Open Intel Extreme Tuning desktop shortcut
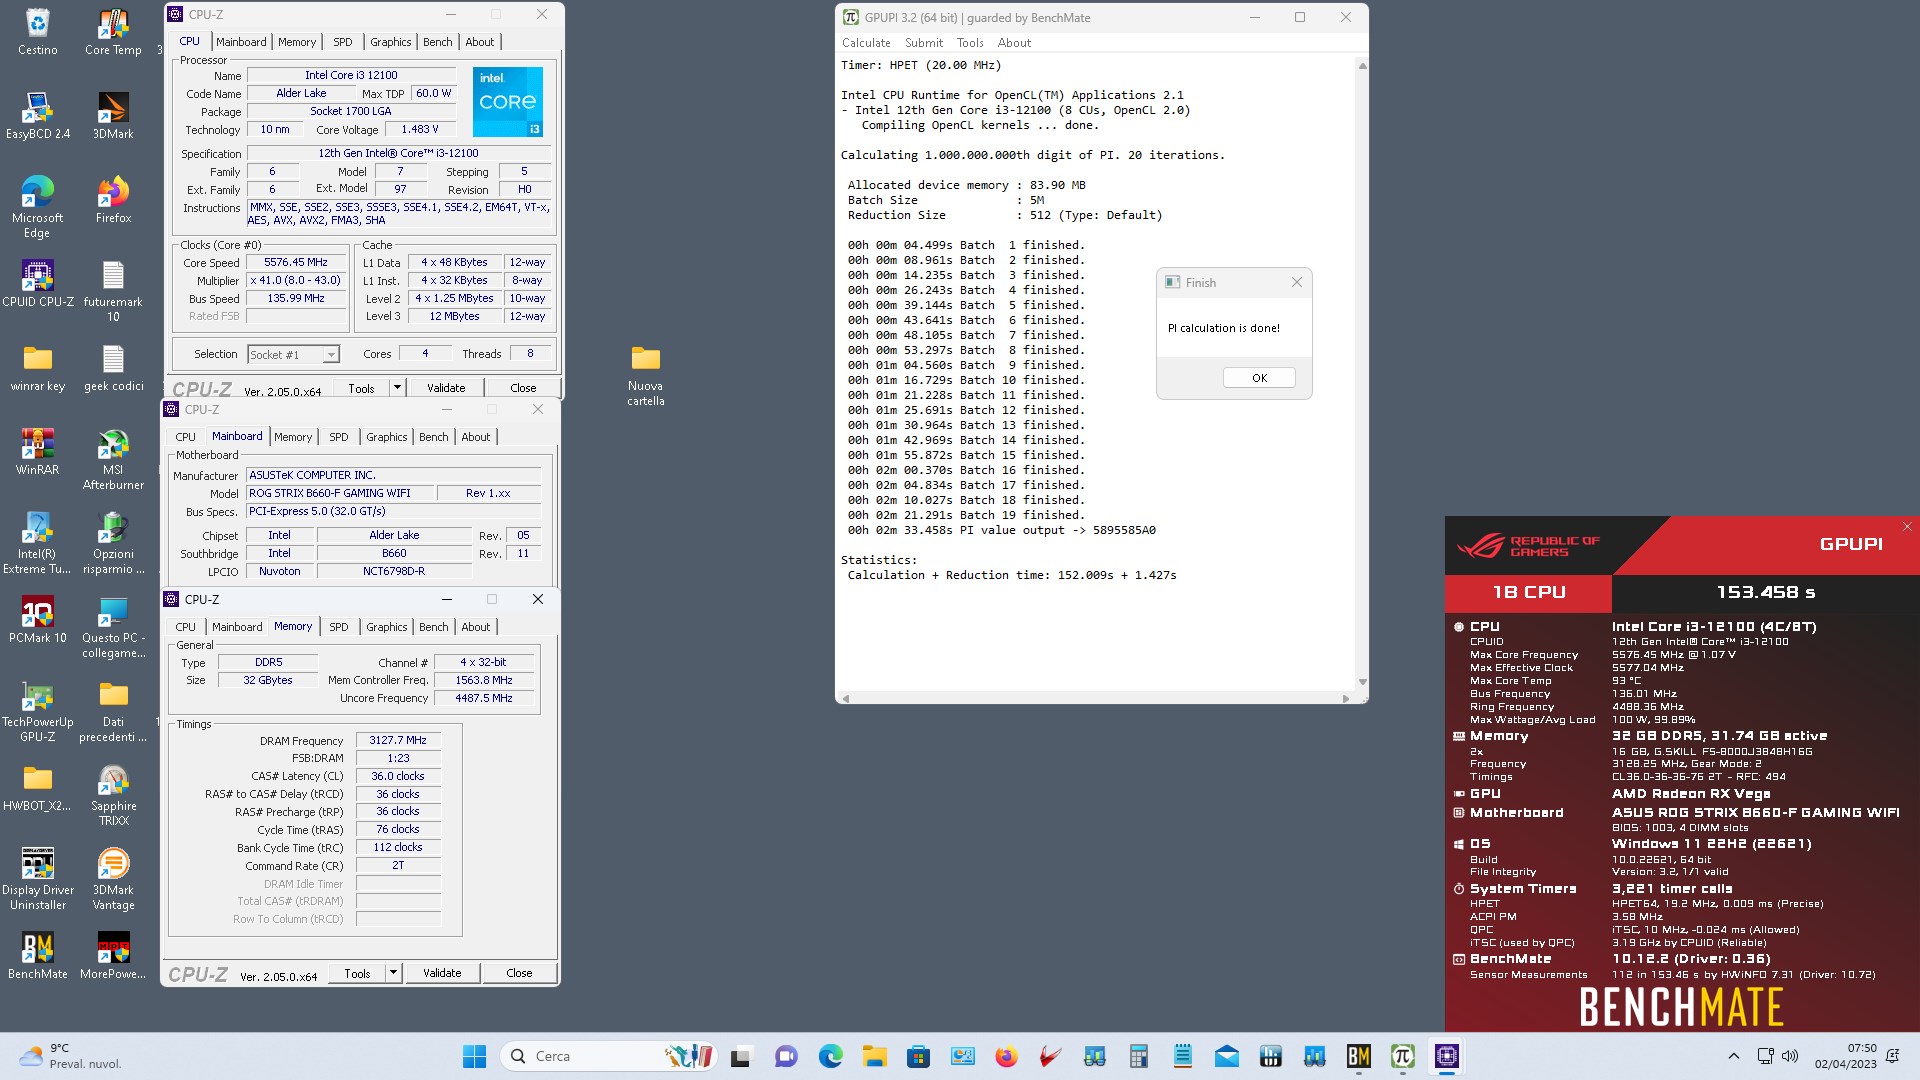Screen dimensions: 1920x1080 pos(37,542)
